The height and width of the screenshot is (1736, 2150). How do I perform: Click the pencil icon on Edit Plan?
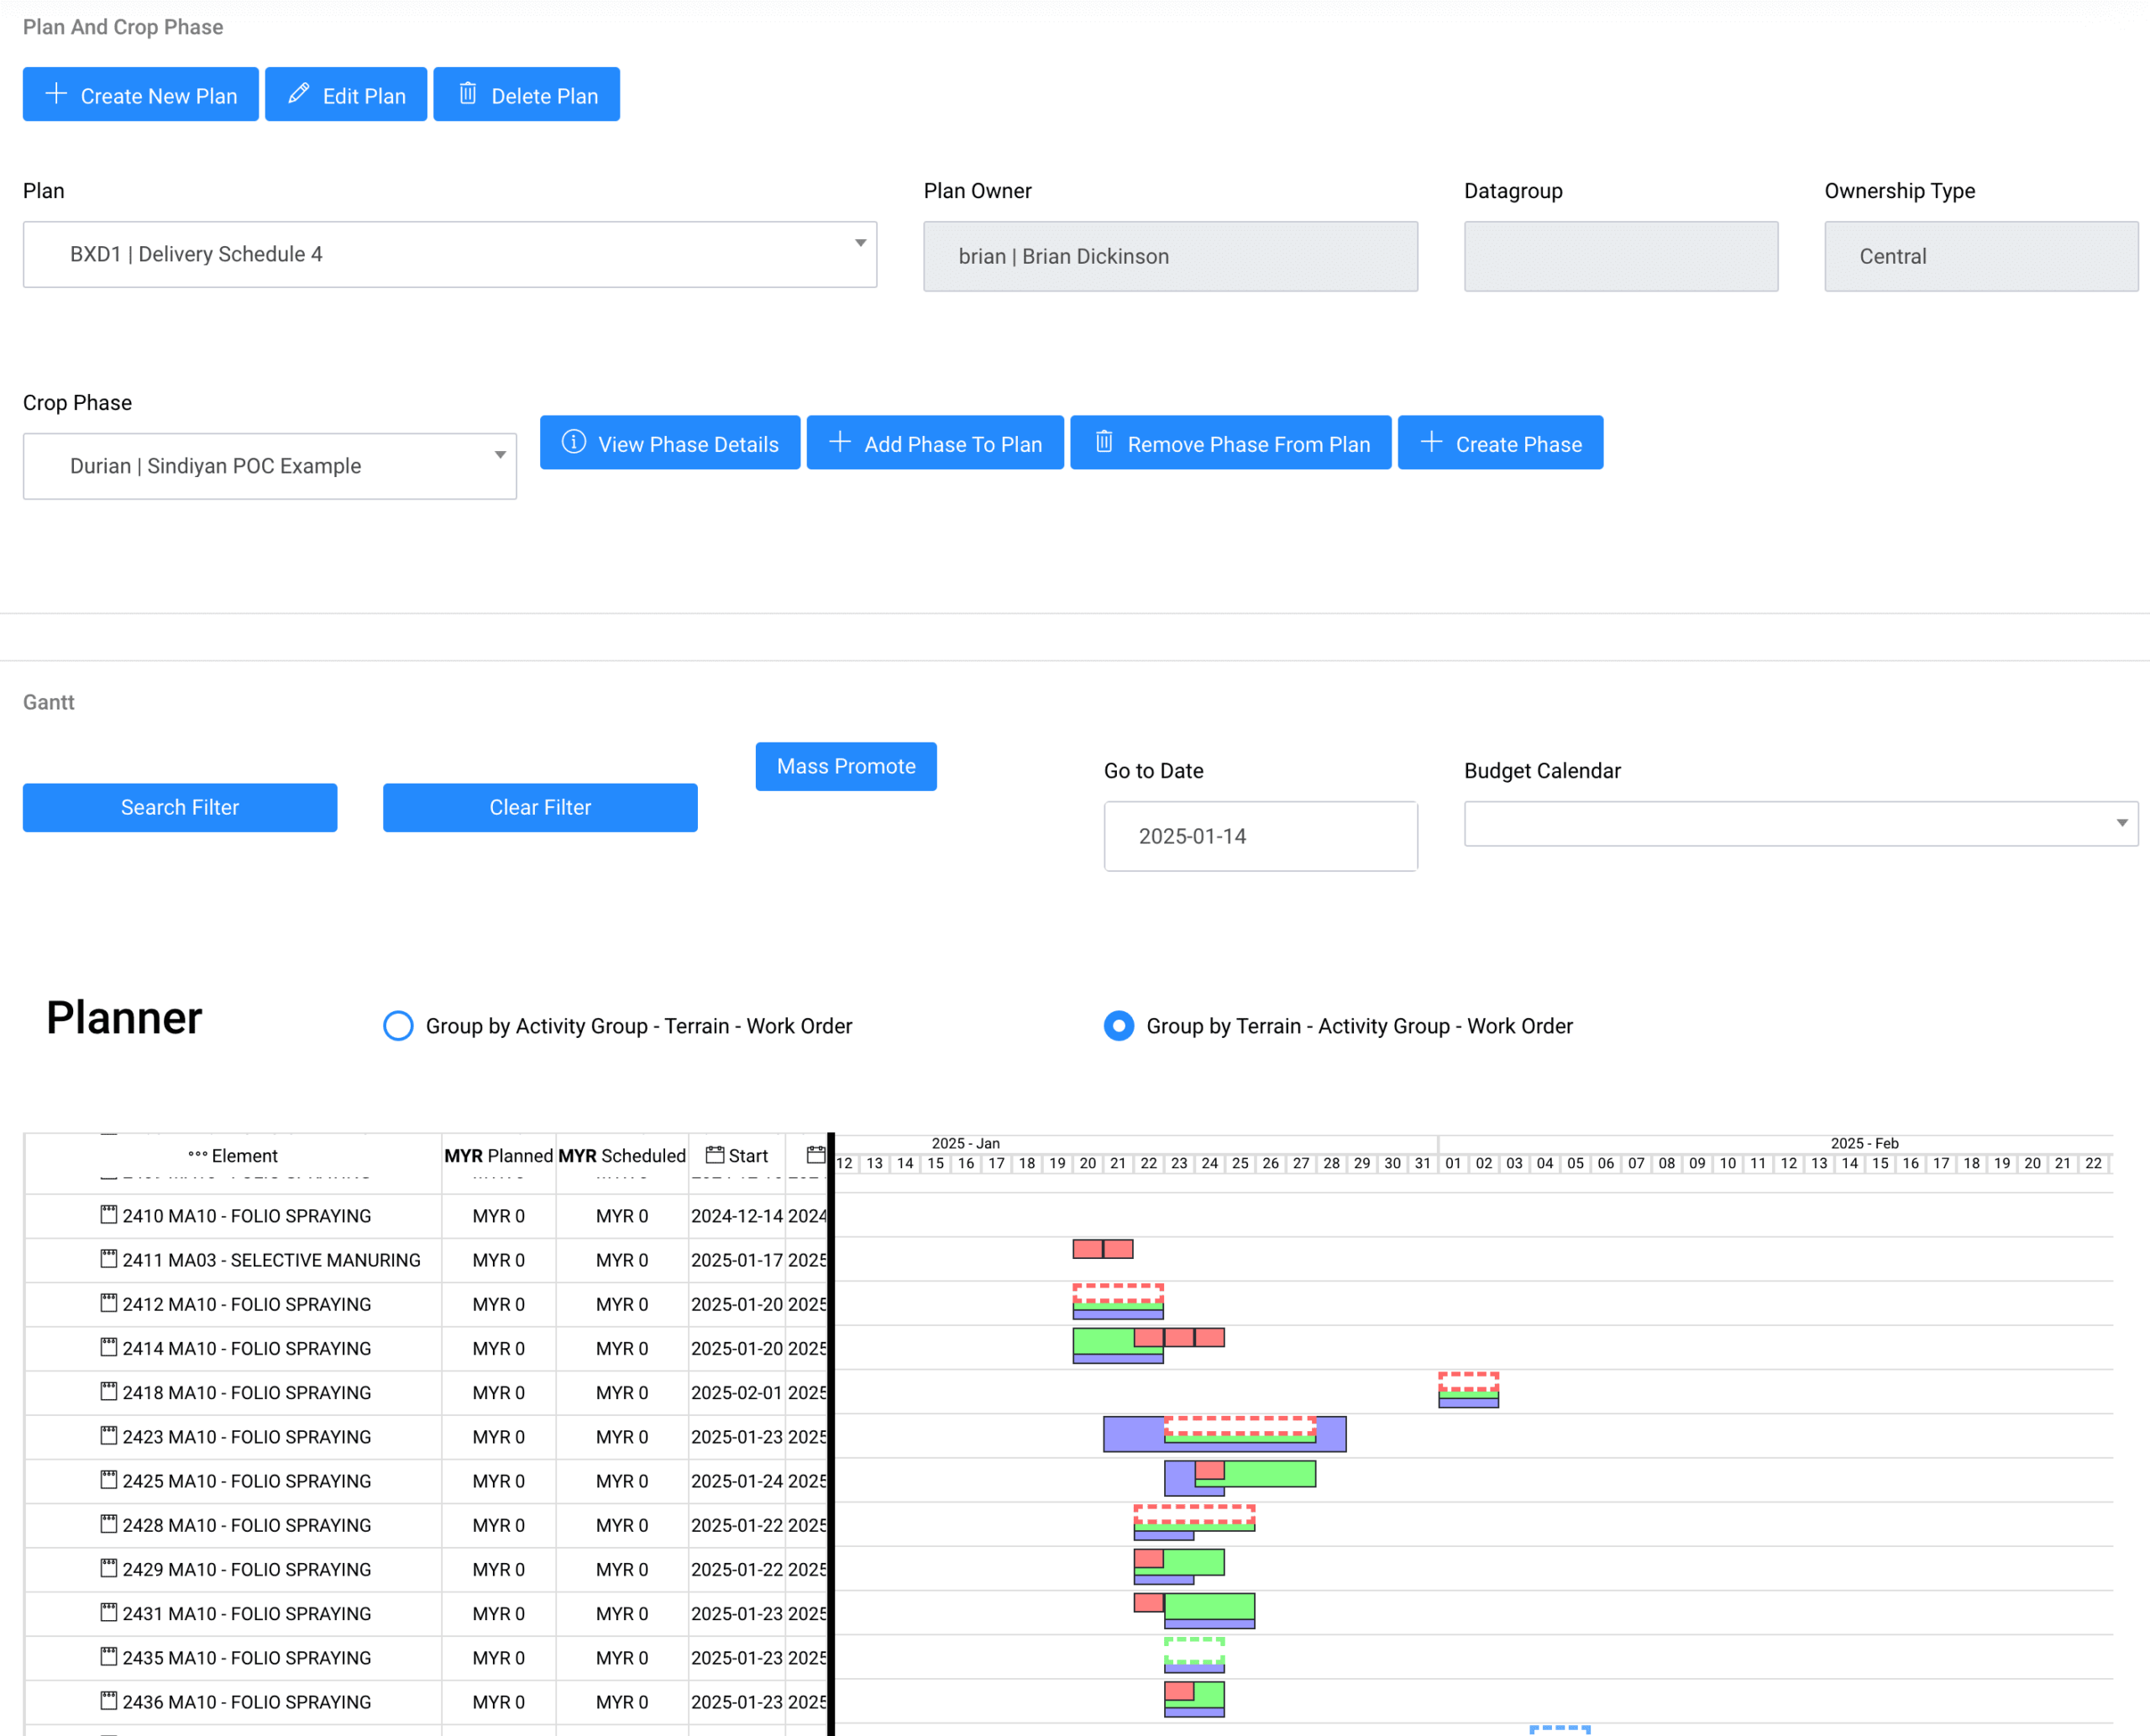pos(298,94)
